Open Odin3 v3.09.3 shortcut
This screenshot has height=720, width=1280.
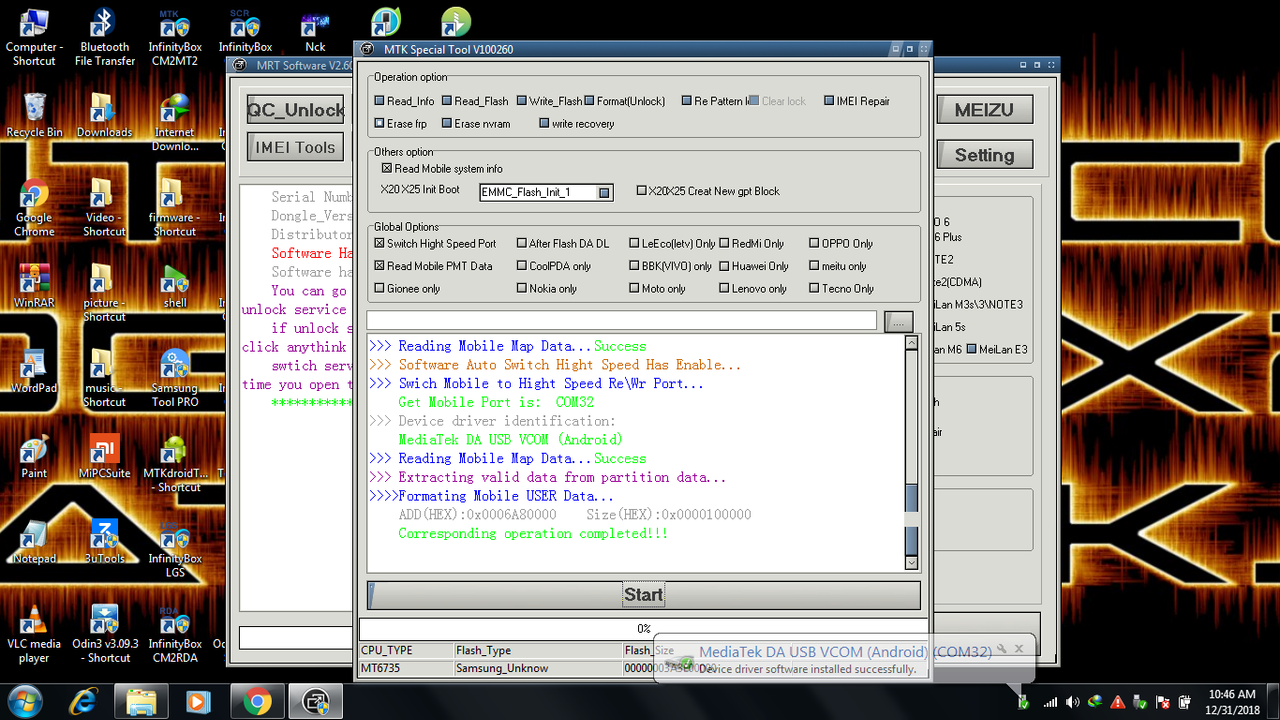click(104, 634)
